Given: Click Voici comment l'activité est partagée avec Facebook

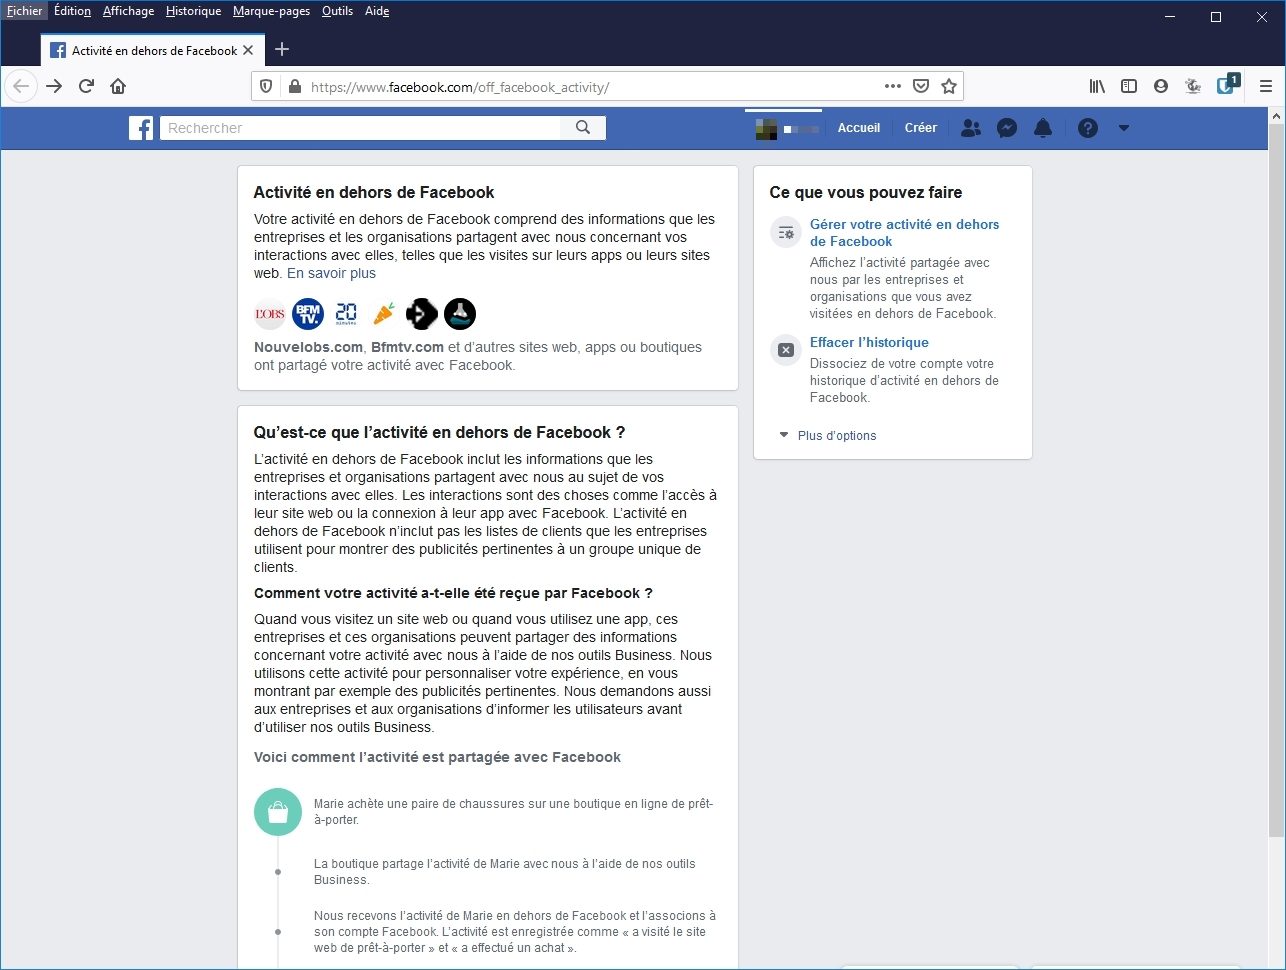Looking at the screenshot, I should click(x=437, y=757).
